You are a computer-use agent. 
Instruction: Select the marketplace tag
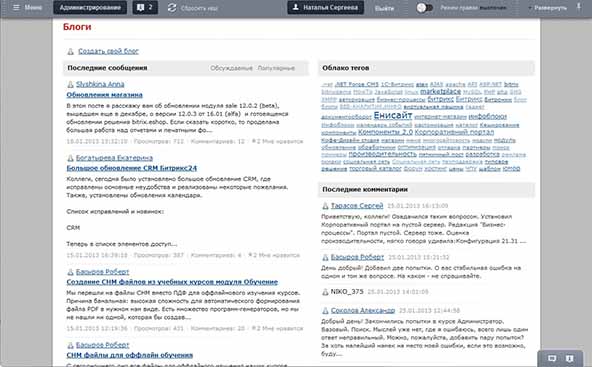coord(440,92)
